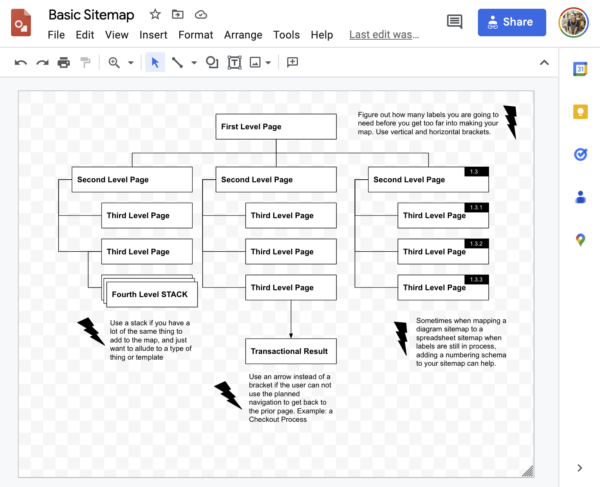This screenshot has height=487, width=600.
Task: Open the Insert menu
Action: click(153, 35)
